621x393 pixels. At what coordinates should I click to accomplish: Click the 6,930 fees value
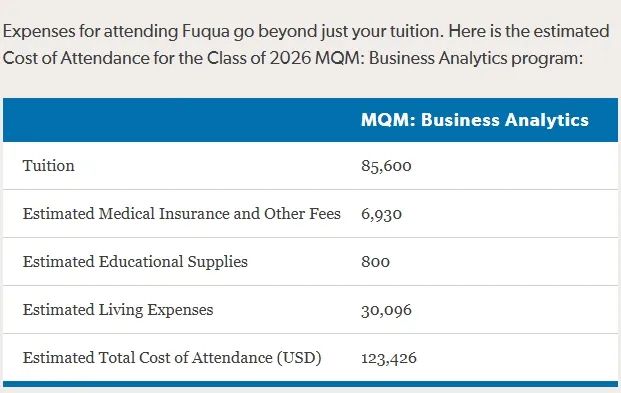tap(381, 214)
